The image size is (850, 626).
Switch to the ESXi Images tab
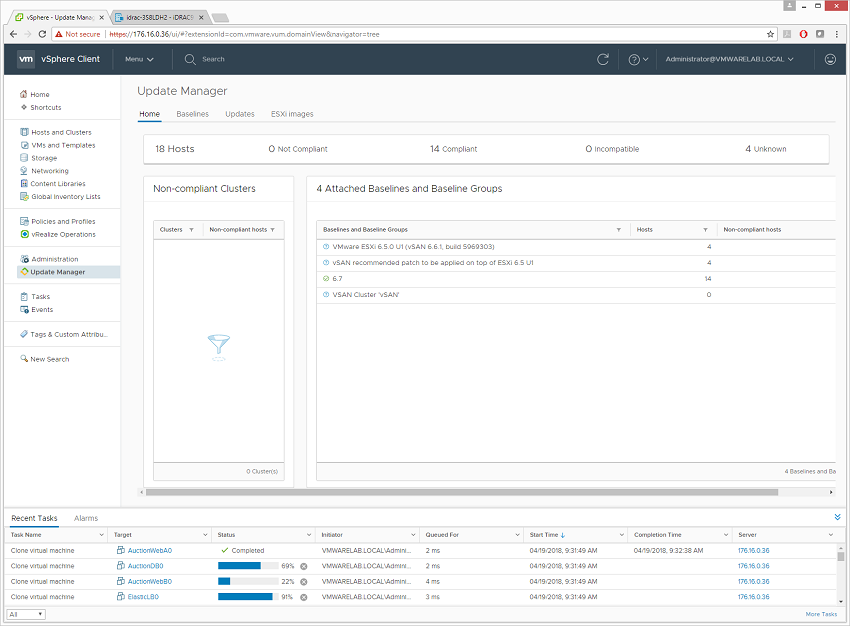pyautogui.click(x=292, y=114)
